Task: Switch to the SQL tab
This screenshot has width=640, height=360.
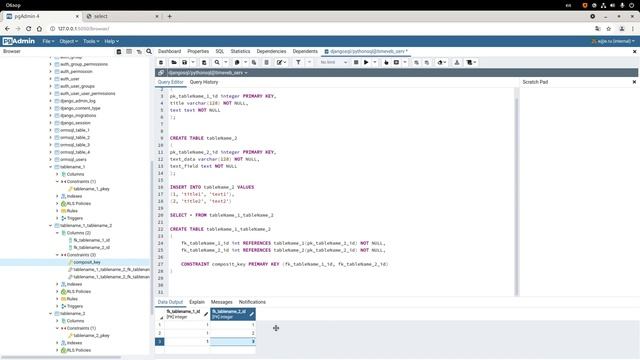Action: pos(220,51)
